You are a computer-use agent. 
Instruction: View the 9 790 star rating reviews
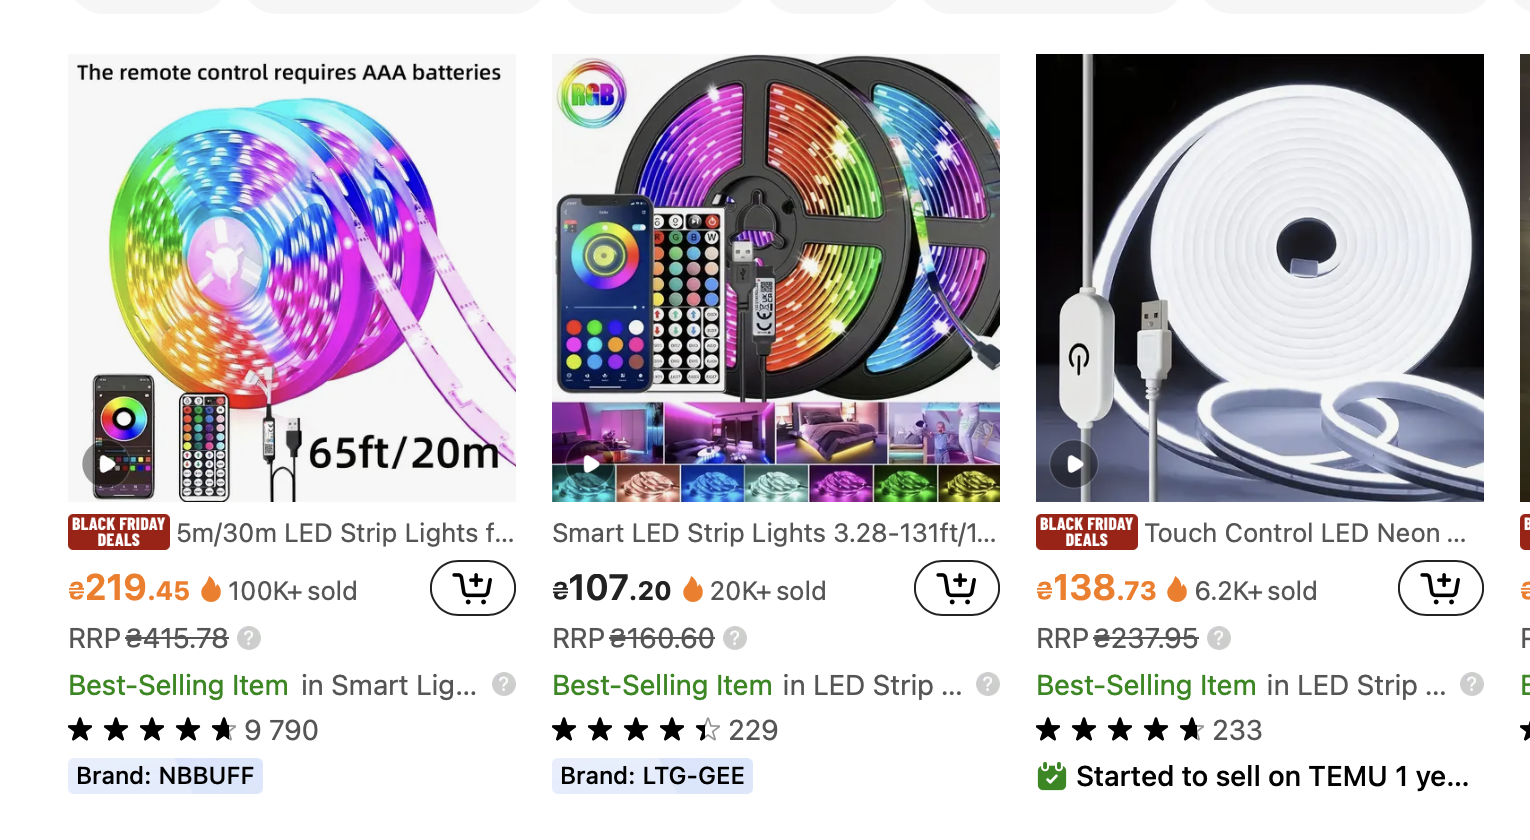[x=193, y=730]
